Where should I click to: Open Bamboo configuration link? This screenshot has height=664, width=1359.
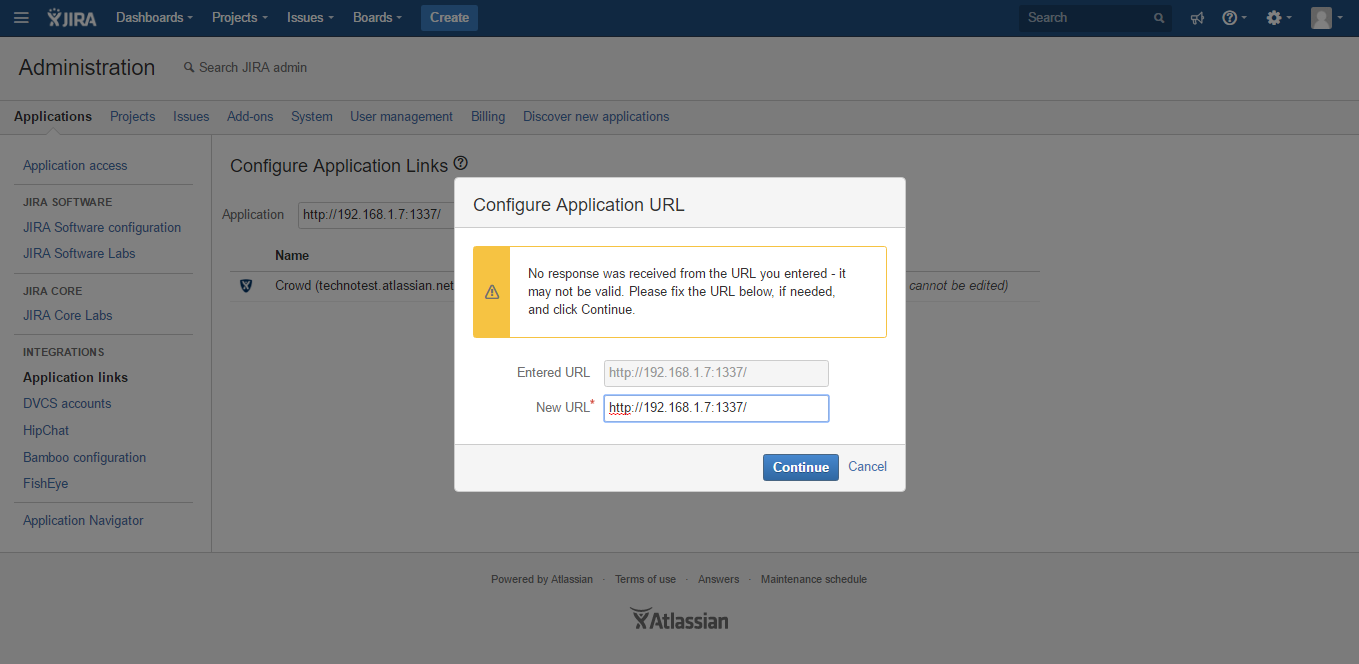point(85,458)
